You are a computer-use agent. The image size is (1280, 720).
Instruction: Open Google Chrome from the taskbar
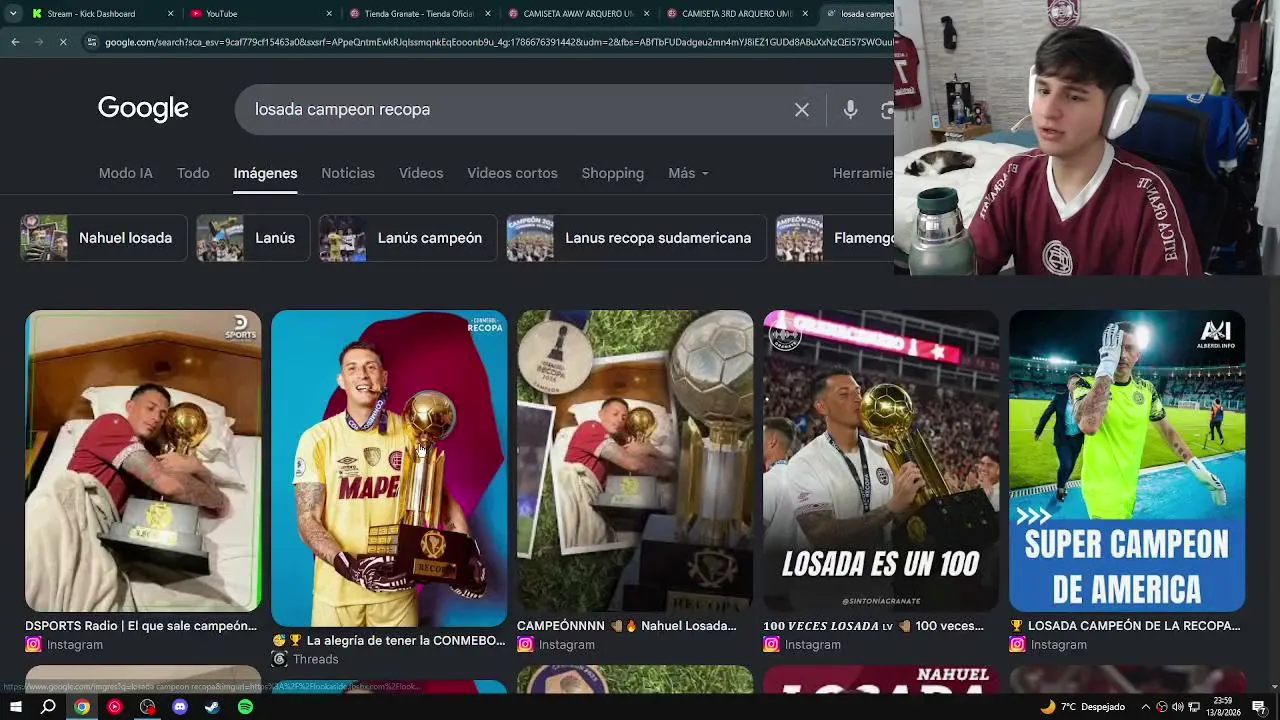(x=82, y=707)
